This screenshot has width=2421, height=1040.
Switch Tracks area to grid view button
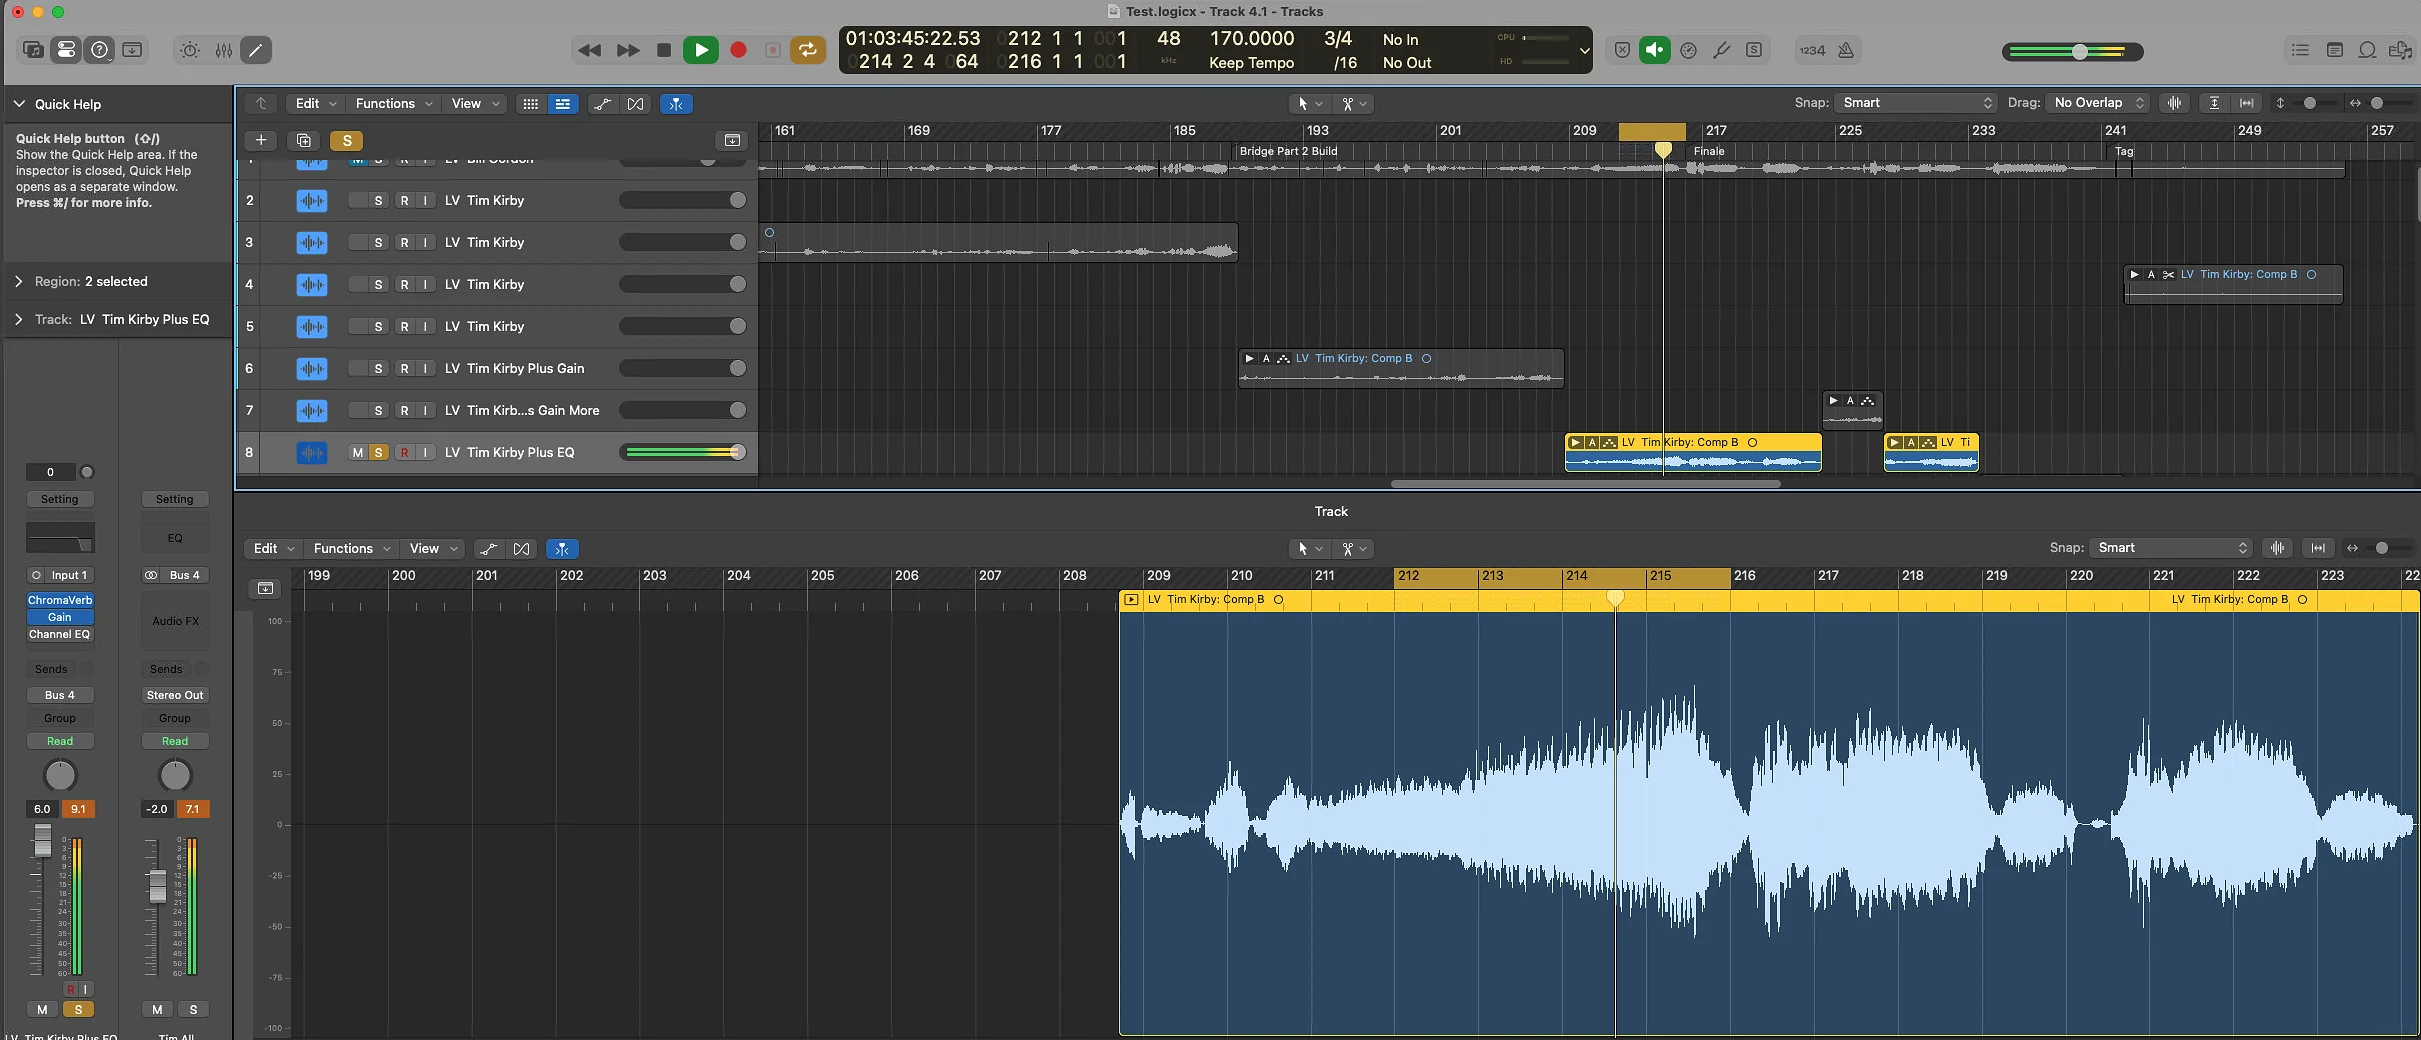click(531, 104)
